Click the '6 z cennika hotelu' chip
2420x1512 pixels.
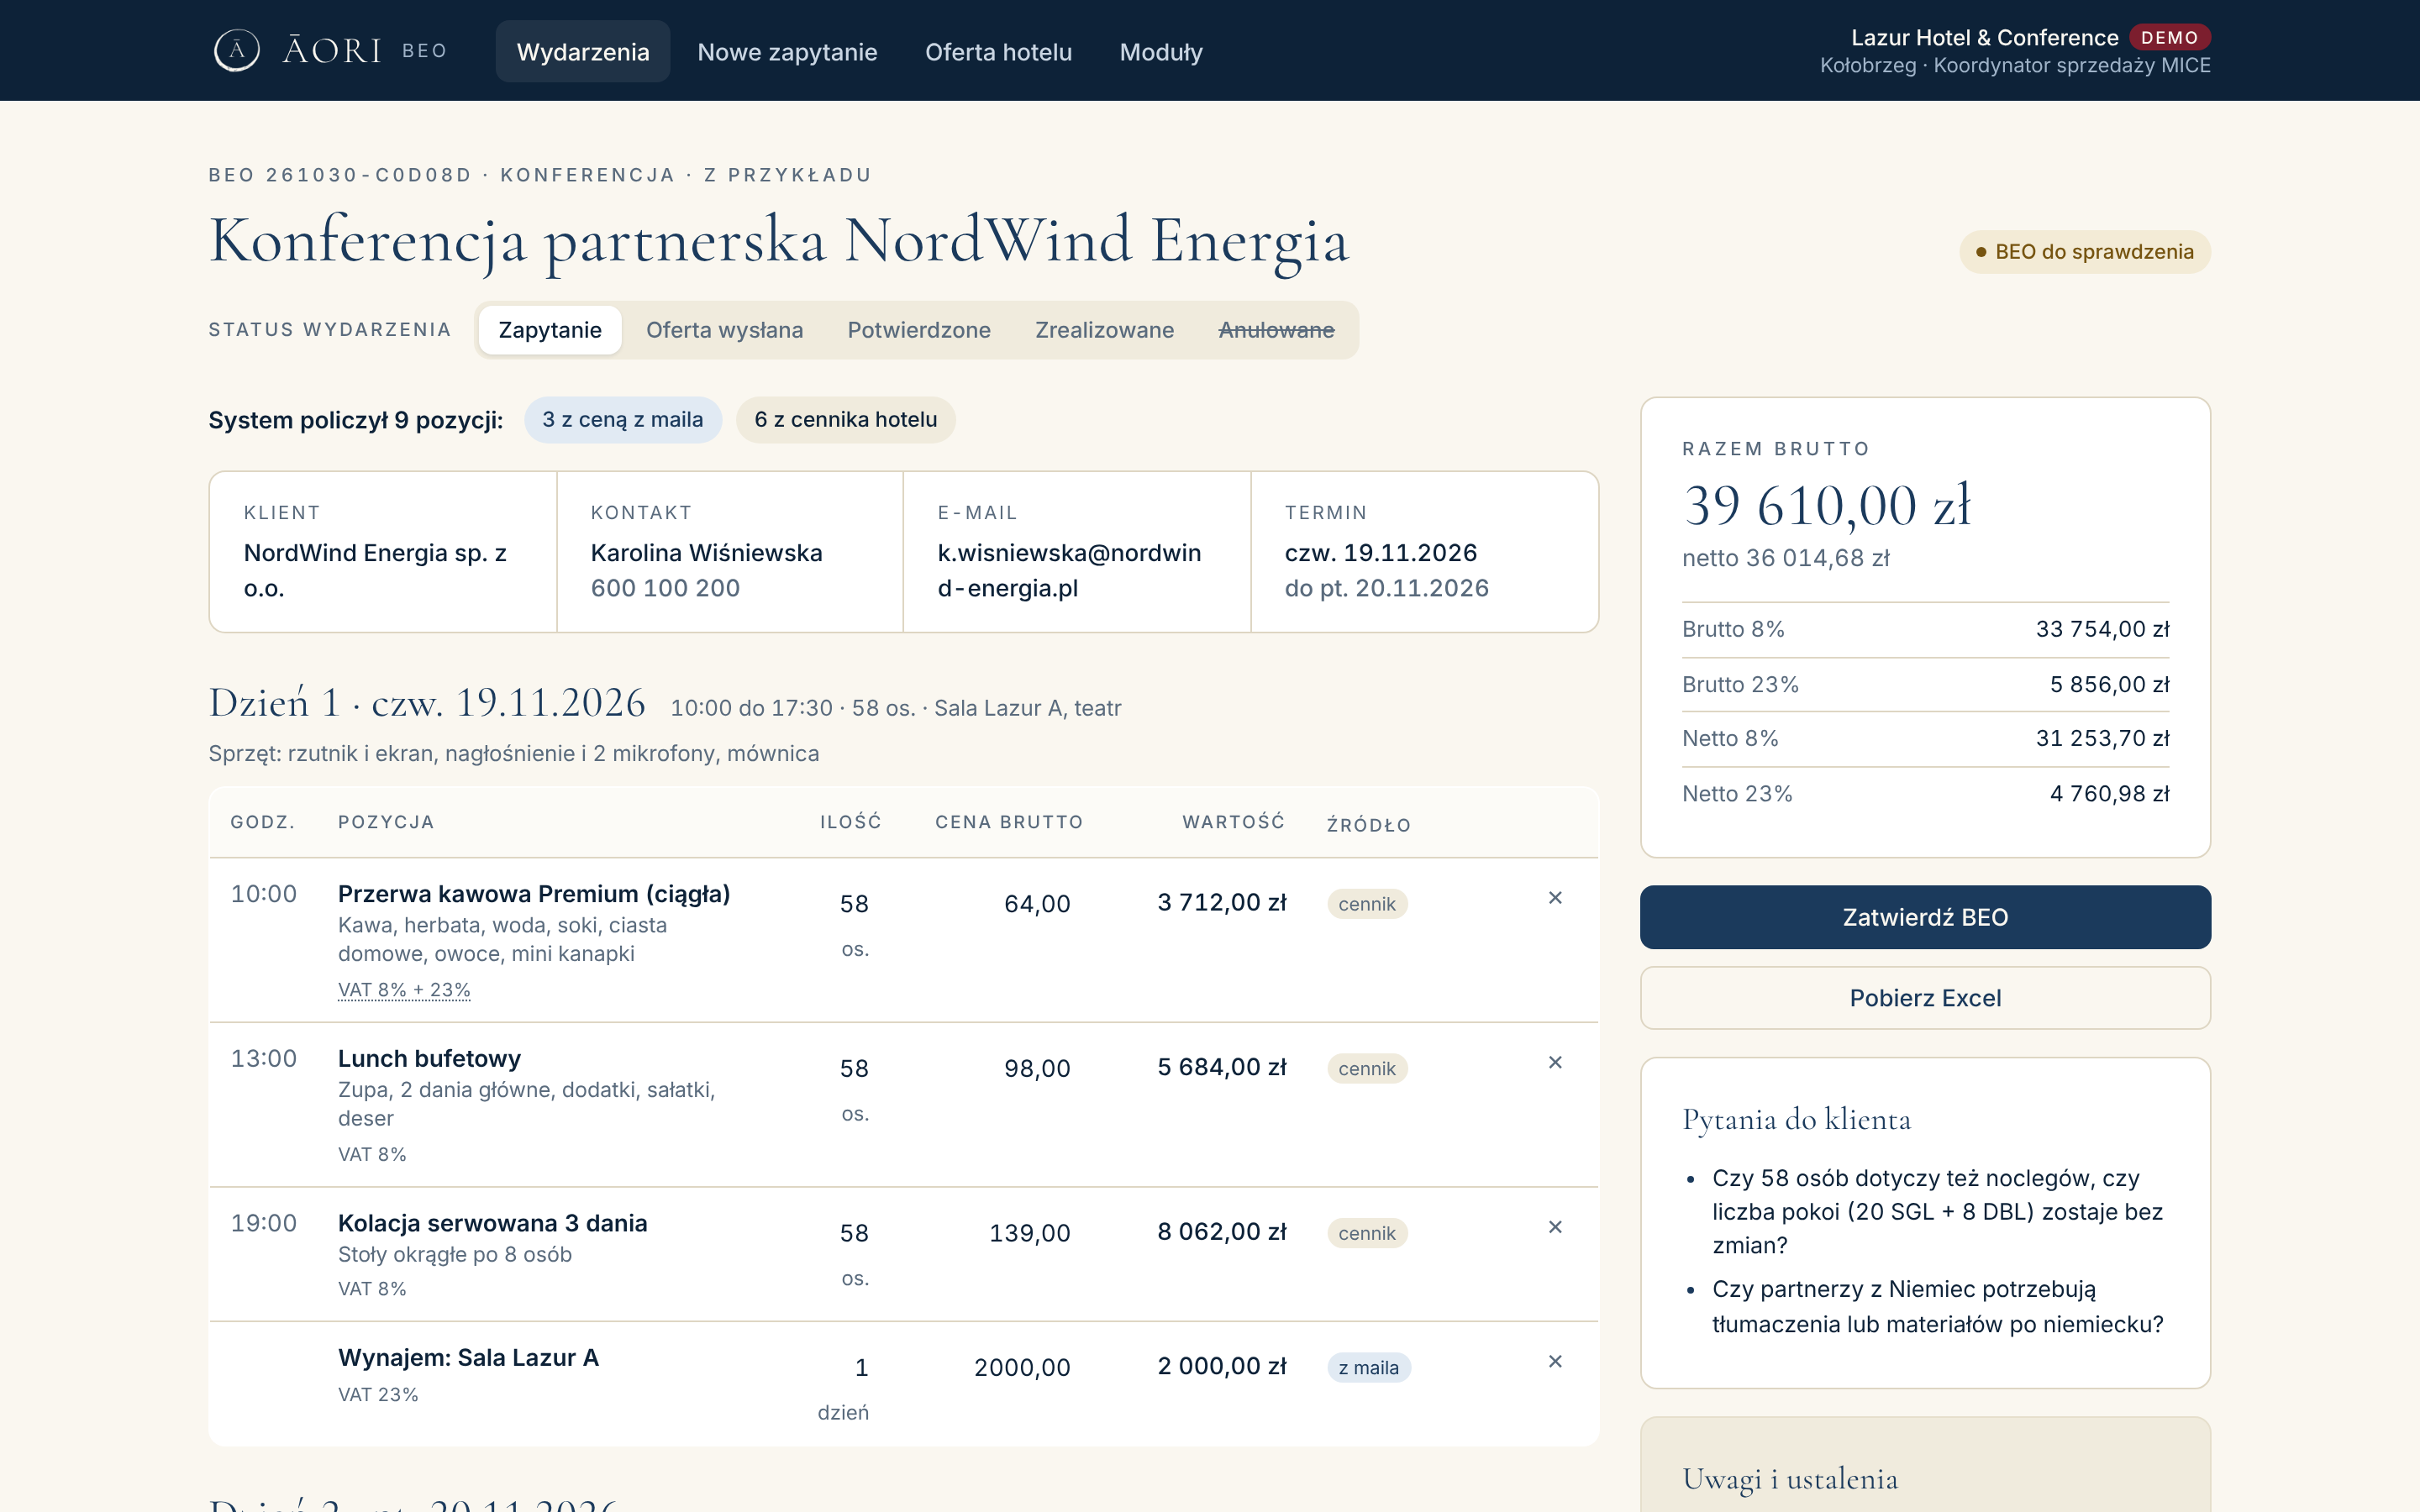pos(846,420)
